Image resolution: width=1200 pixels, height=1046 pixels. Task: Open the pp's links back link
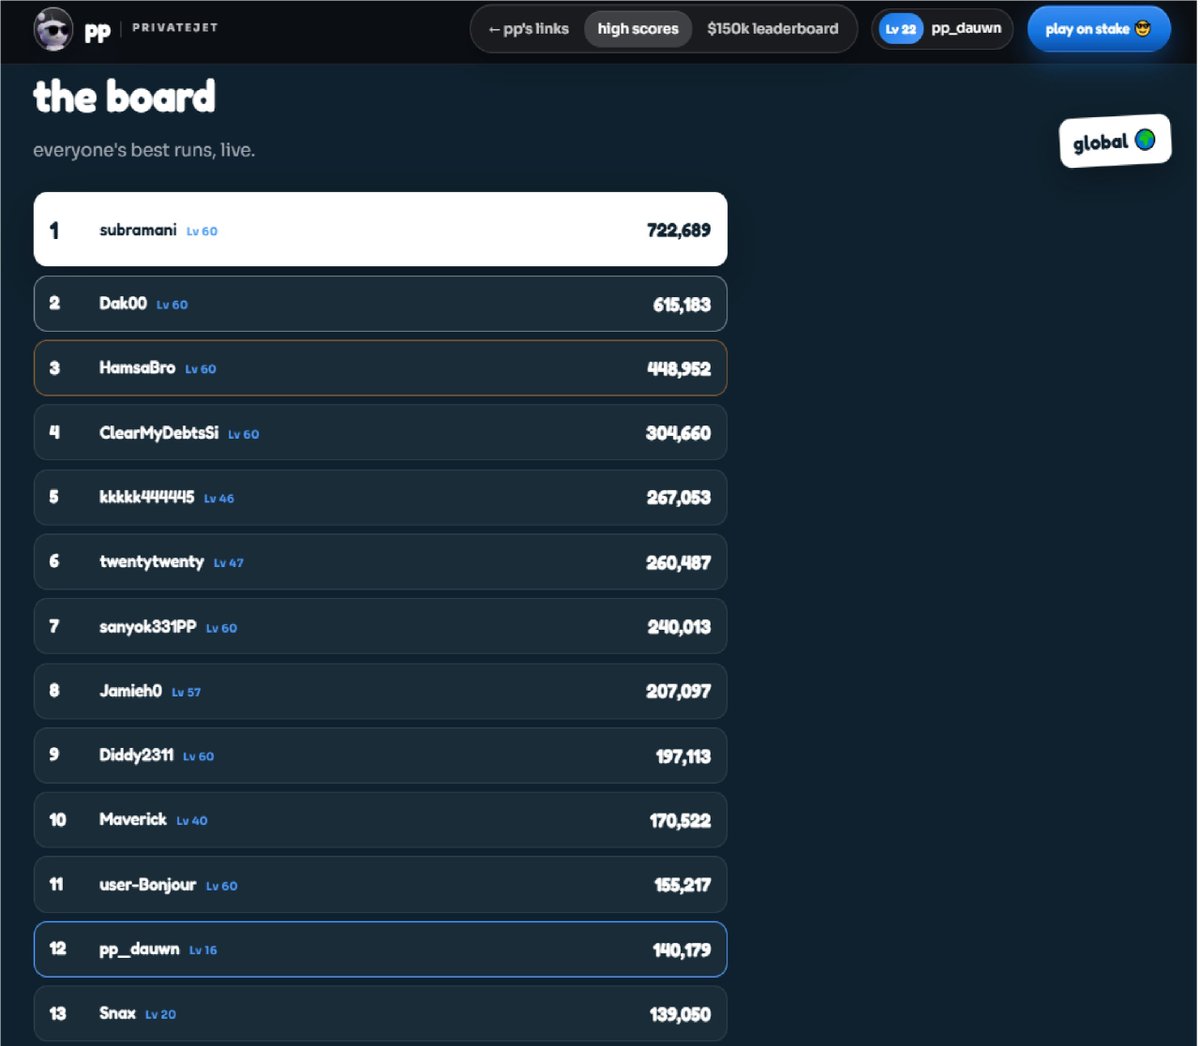[528, 29]
